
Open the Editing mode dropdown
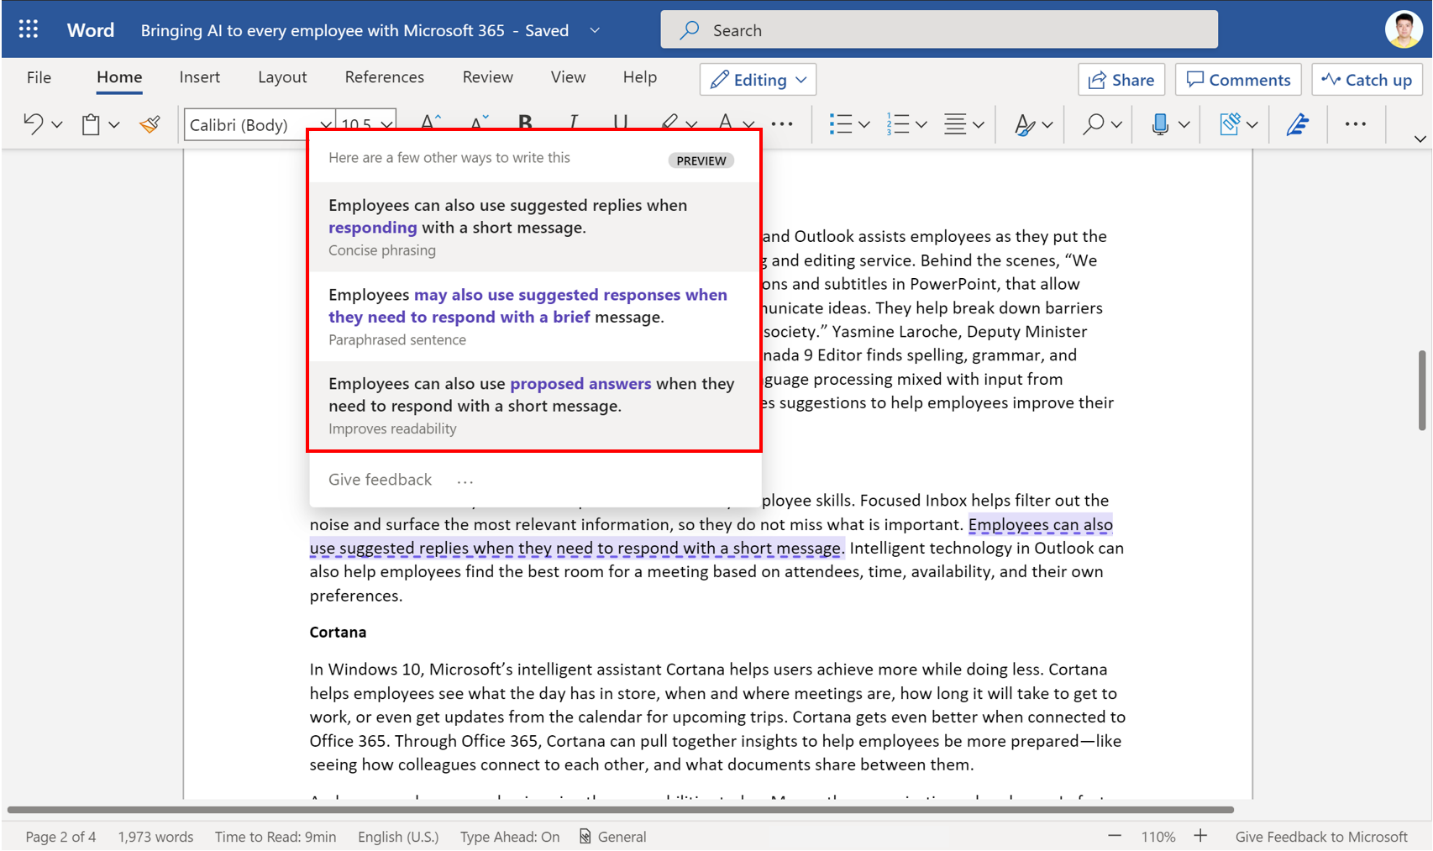point(757,79)
